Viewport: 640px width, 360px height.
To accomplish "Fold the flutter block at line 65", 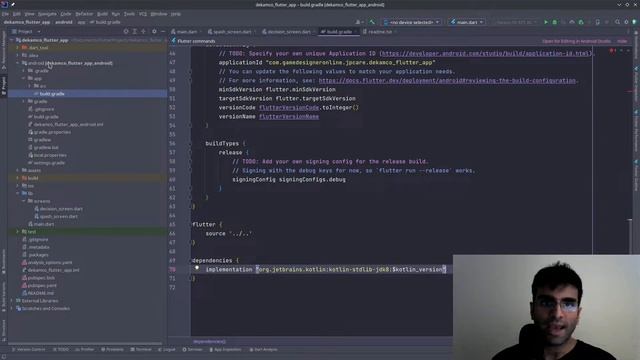I will [x=190, y=224].
